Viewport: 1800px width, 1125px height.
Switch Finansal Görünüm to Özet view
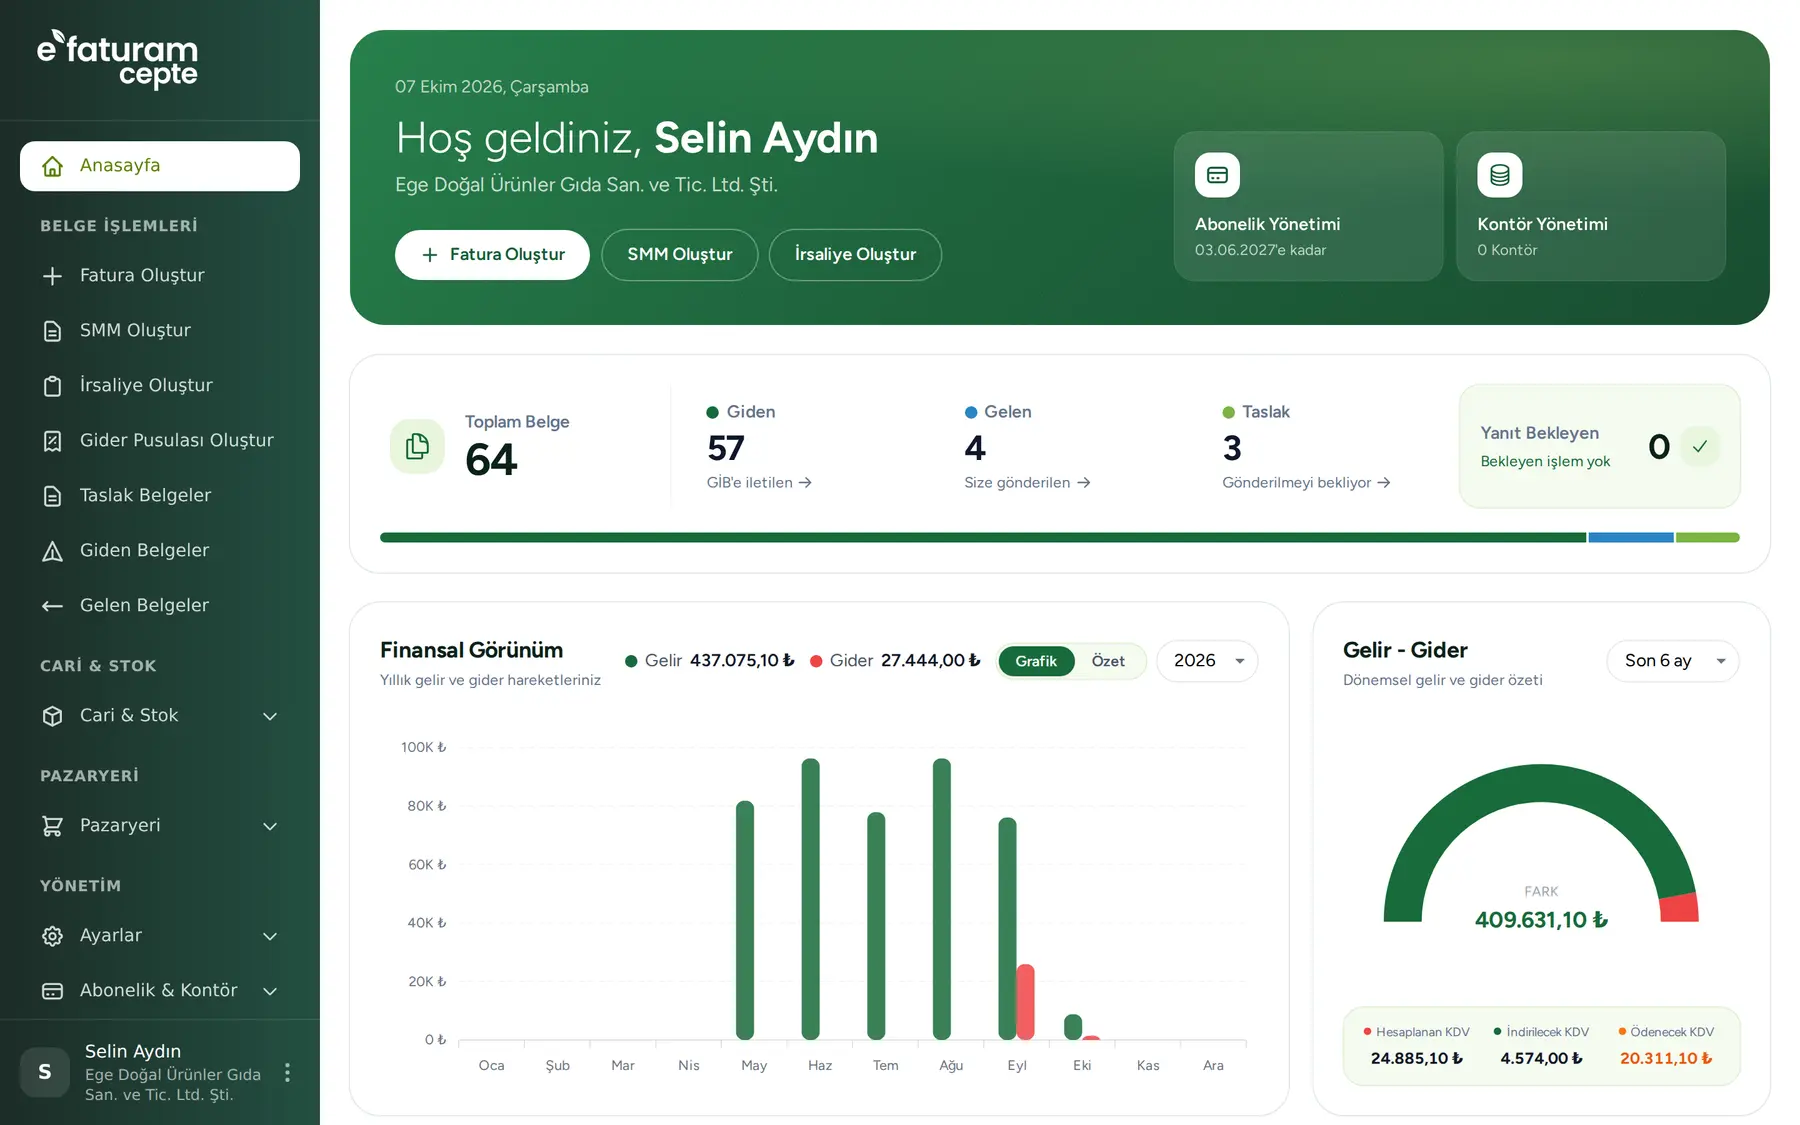coord(1108,661)
